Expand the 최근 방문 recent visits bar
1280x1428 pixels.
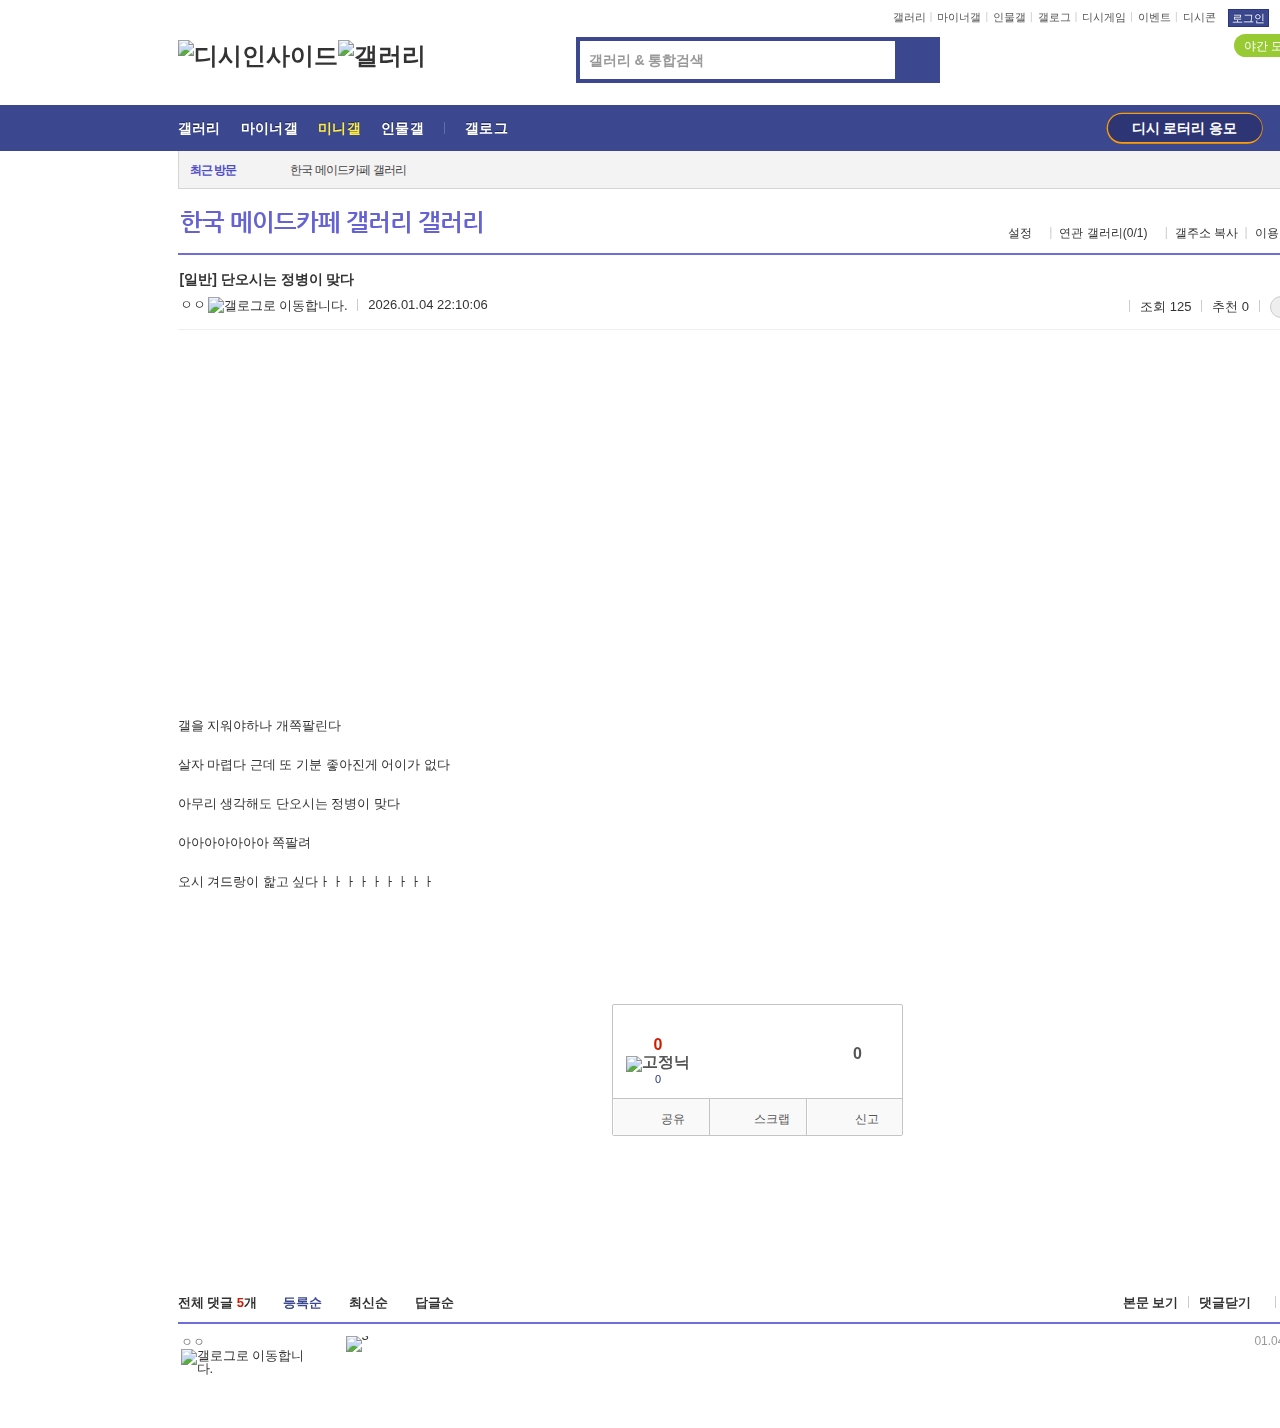pyautogui.click(x=213, y=171)
